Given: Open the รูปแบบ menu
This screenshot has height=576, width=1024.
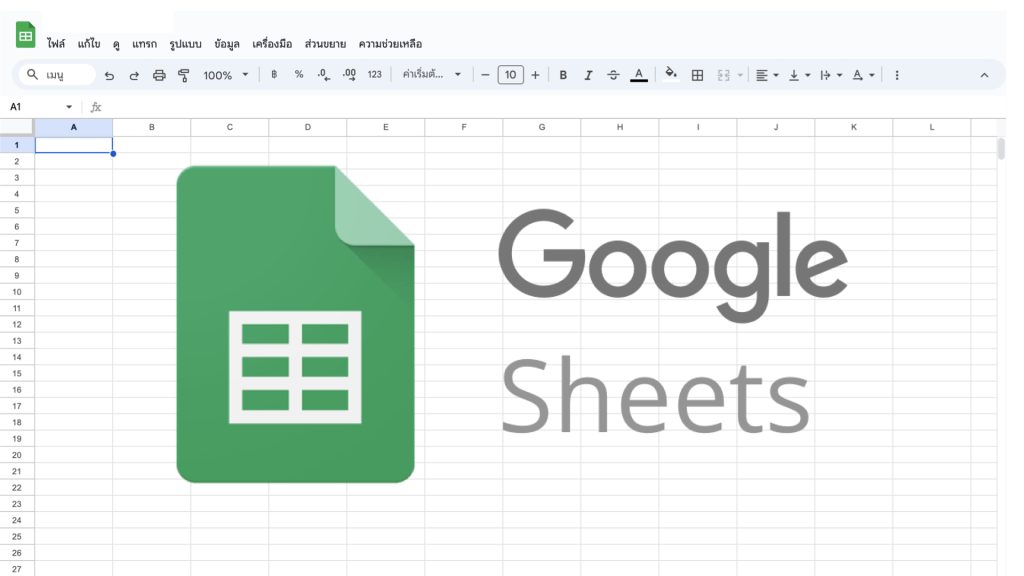Looking at the screenshot, I should click(x=186, y=44).
